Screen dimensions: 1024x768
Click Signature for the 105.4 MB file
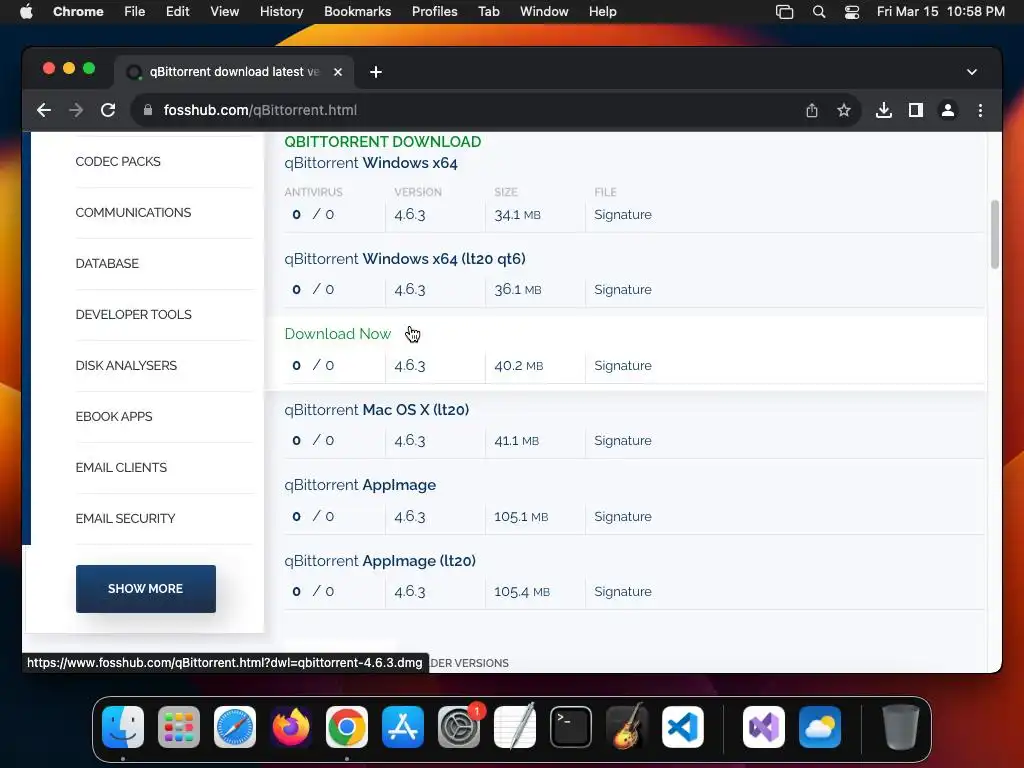click(x=622, y=591)
